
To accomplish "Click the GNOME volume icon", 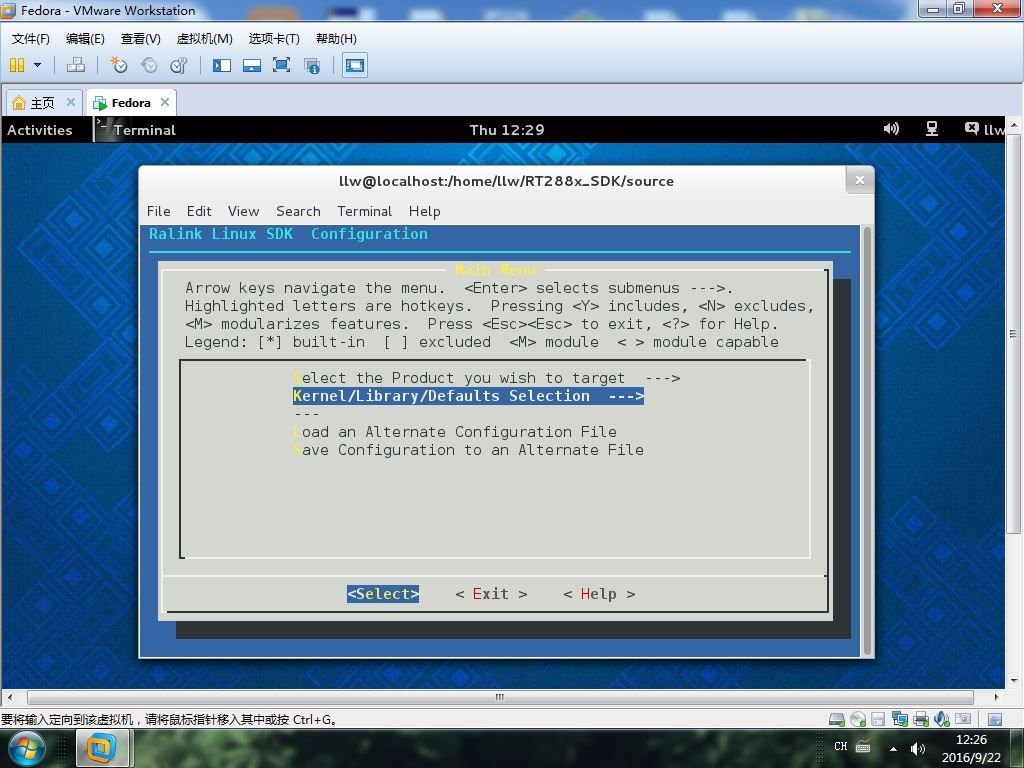I will (891, 129).
